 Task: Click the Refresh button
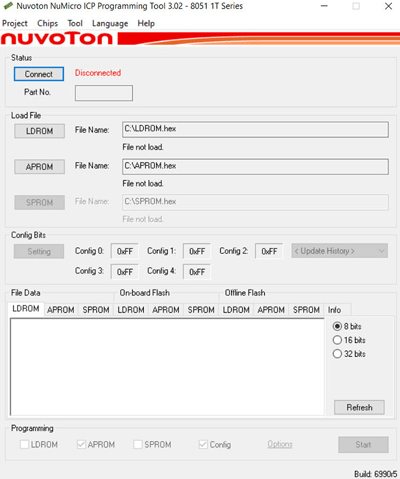click(x=359, y=407)
